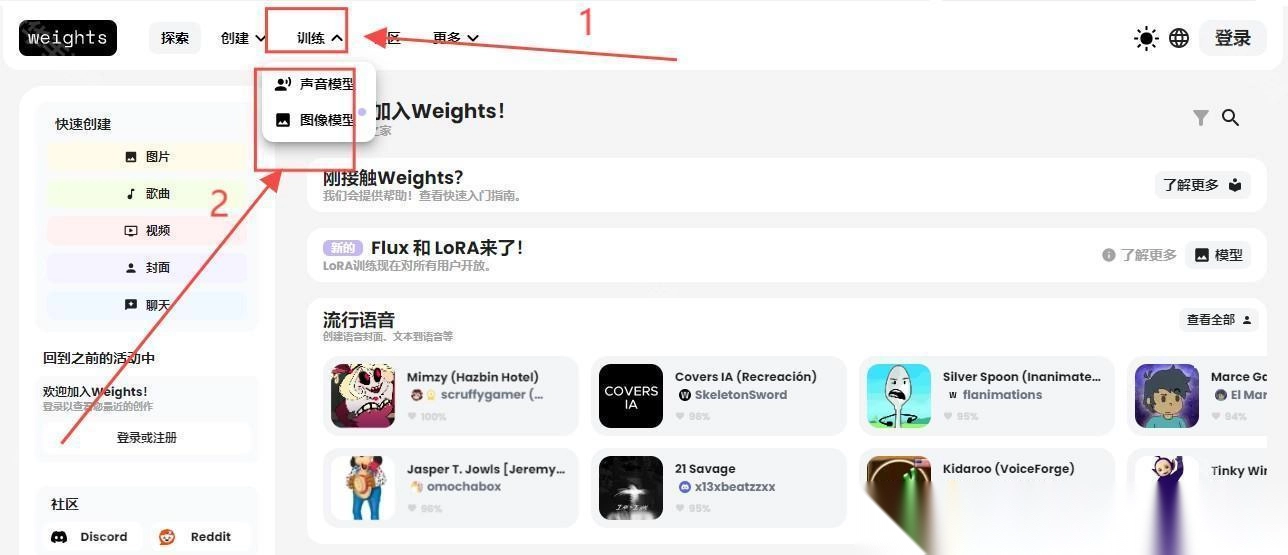Open the 探索 tab
The width and height of the screenshot is (1288, 555).
(x=175, y=38)
